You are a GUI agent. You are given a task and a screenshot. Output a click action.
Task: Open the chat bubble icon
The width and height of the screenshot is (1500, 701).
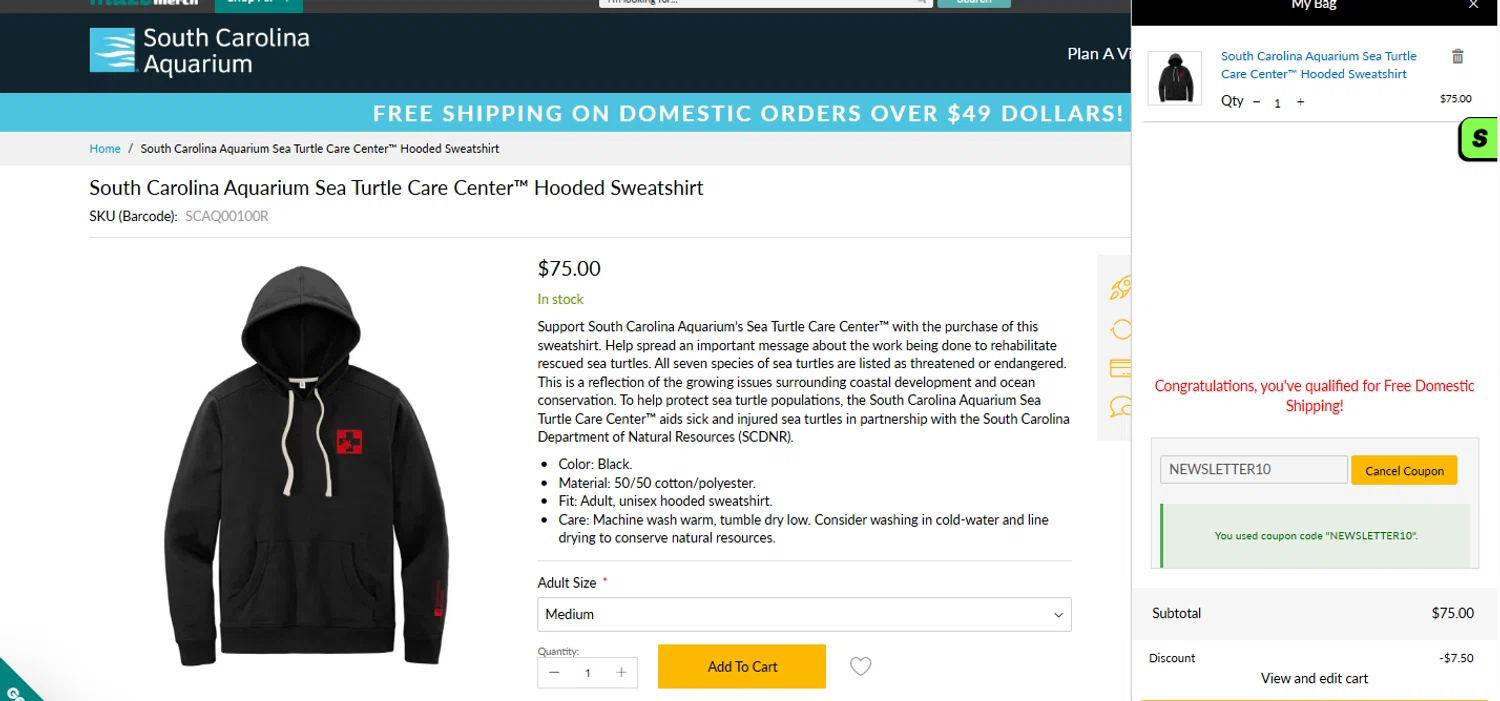coord(1120,407)
